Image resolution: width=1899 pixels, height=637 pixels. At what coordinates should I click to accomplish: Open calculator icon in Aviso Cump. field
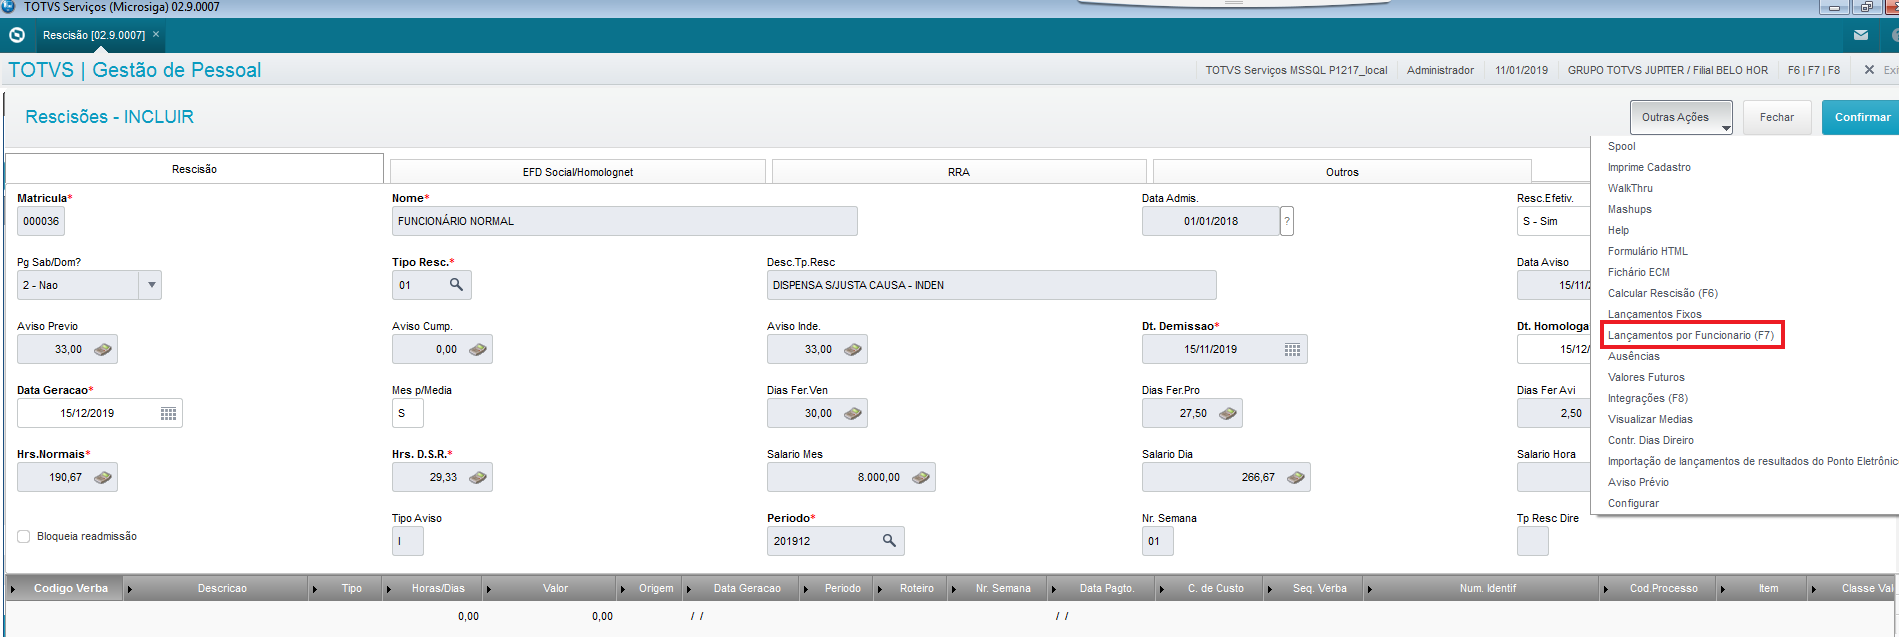pyautogui.click(x=478, y=349)
